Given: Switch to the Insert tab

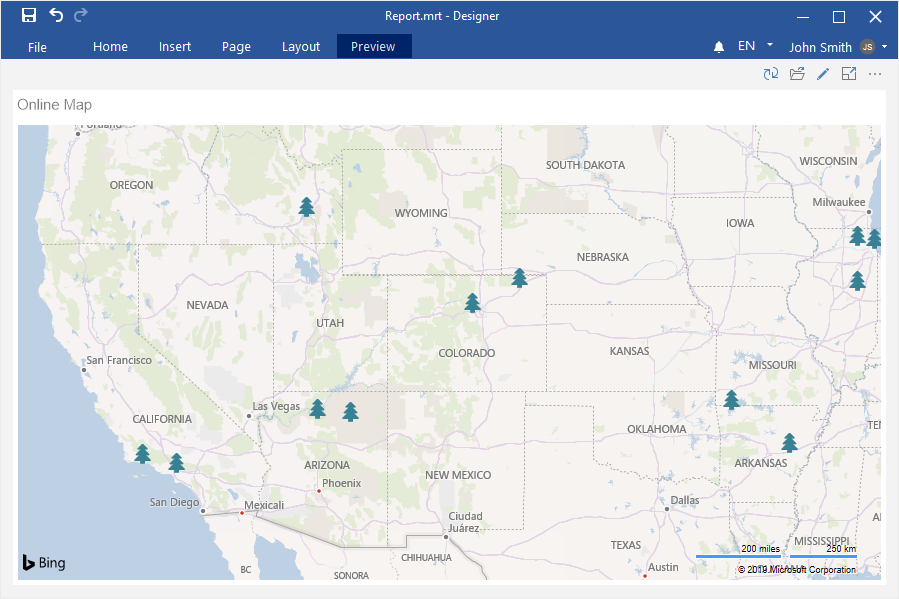Looking at the screenshot, I should 175,47.
